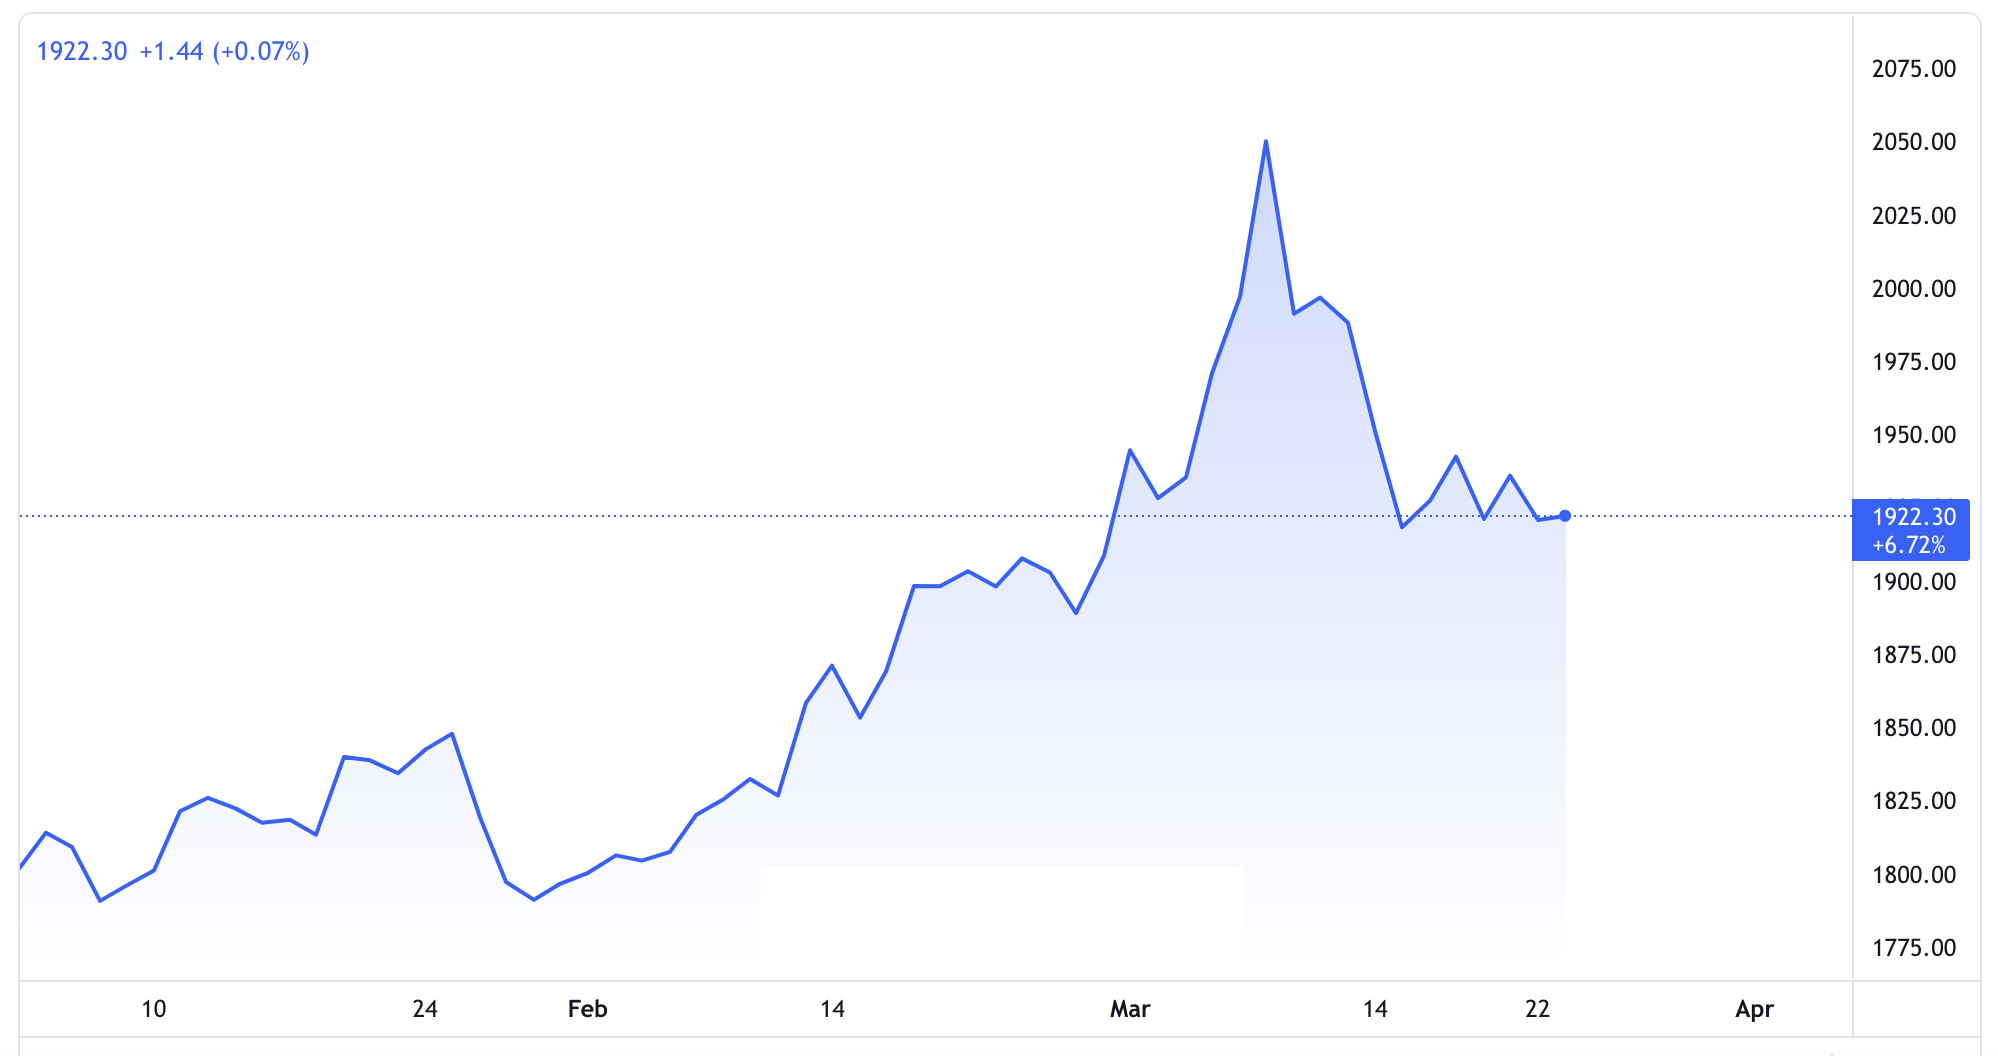Click the date 24 on the time axis
This screenshot has height=1056, width=1998.
pyautogui.click(x=423, y=1009)
